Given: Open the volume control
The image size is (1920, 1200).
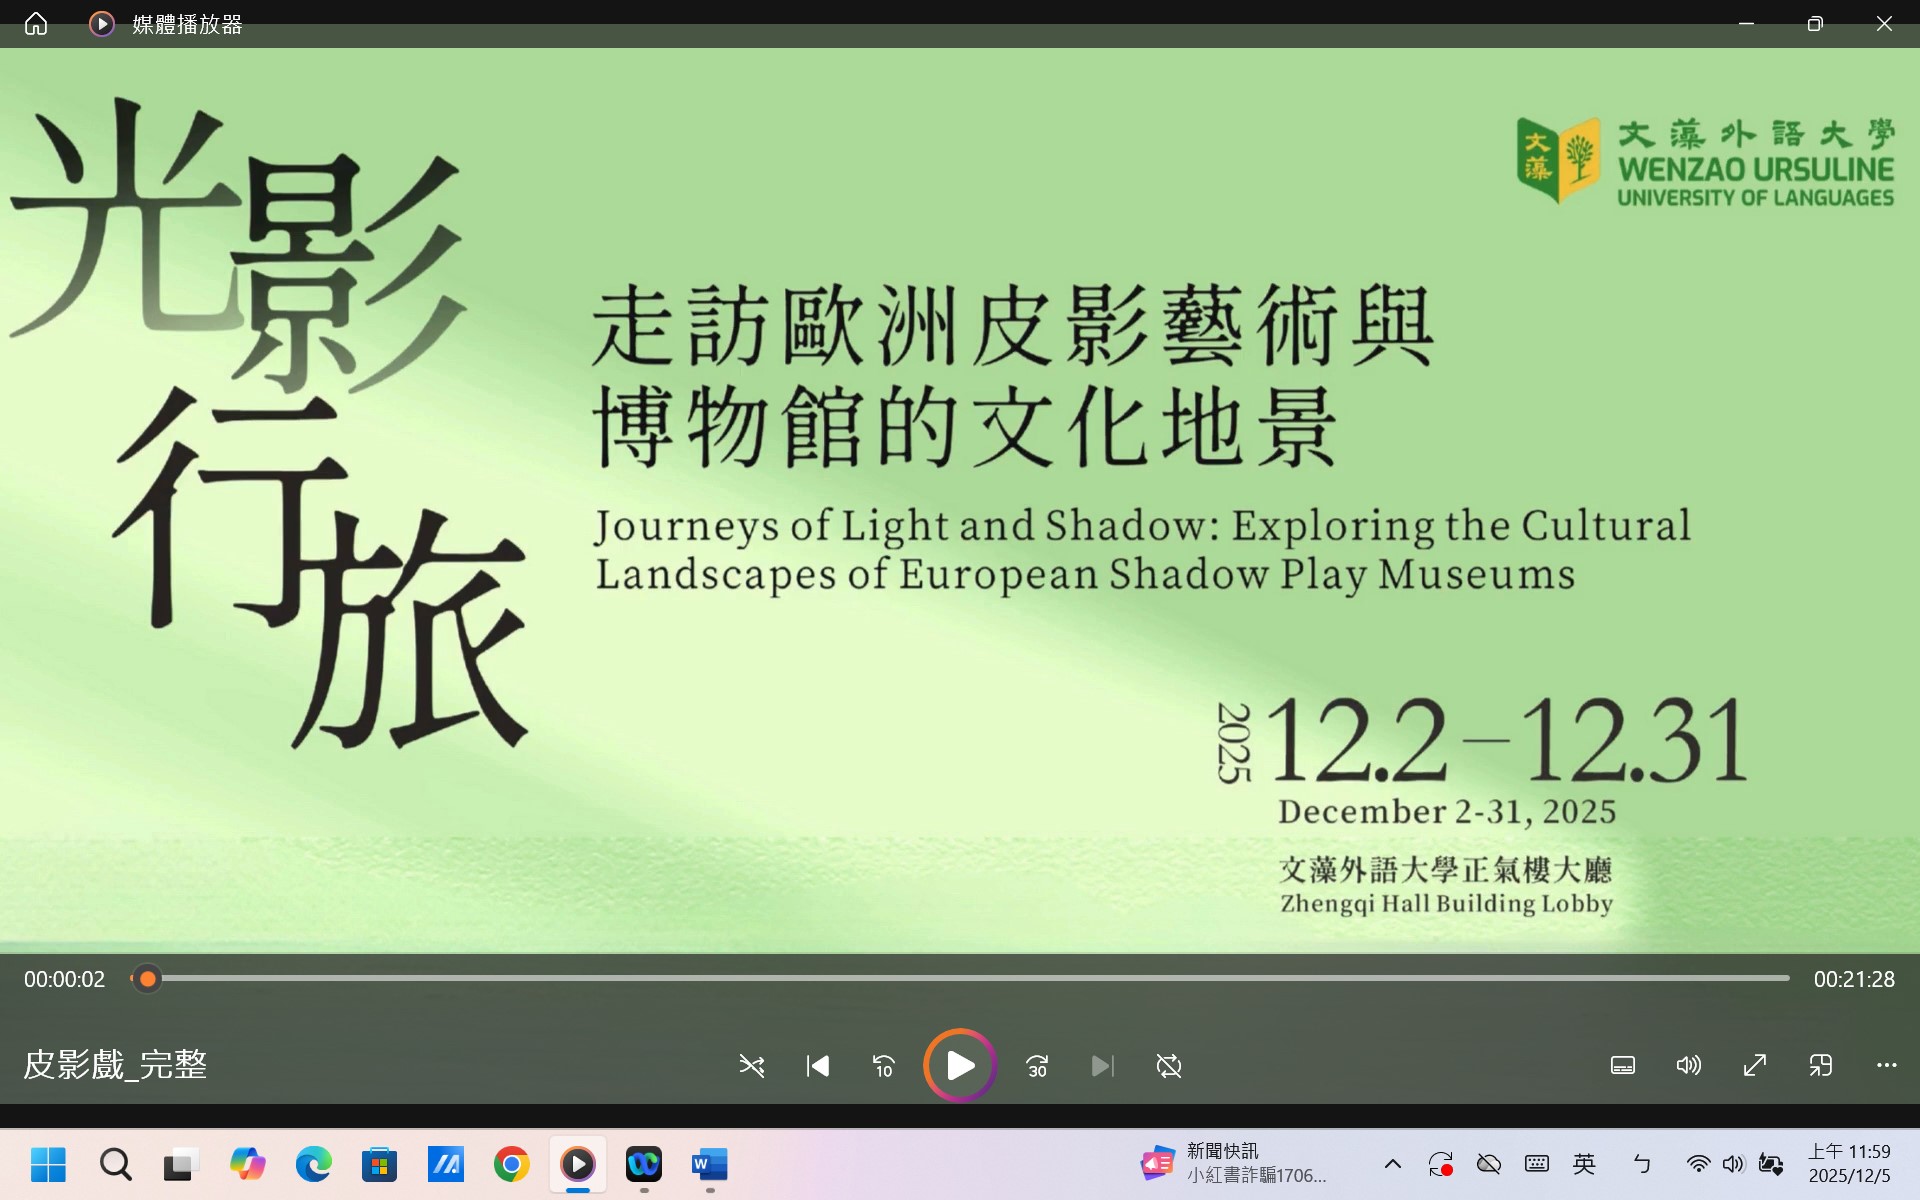Looking at the screenshot, I should click(x=1688, y=1065).
